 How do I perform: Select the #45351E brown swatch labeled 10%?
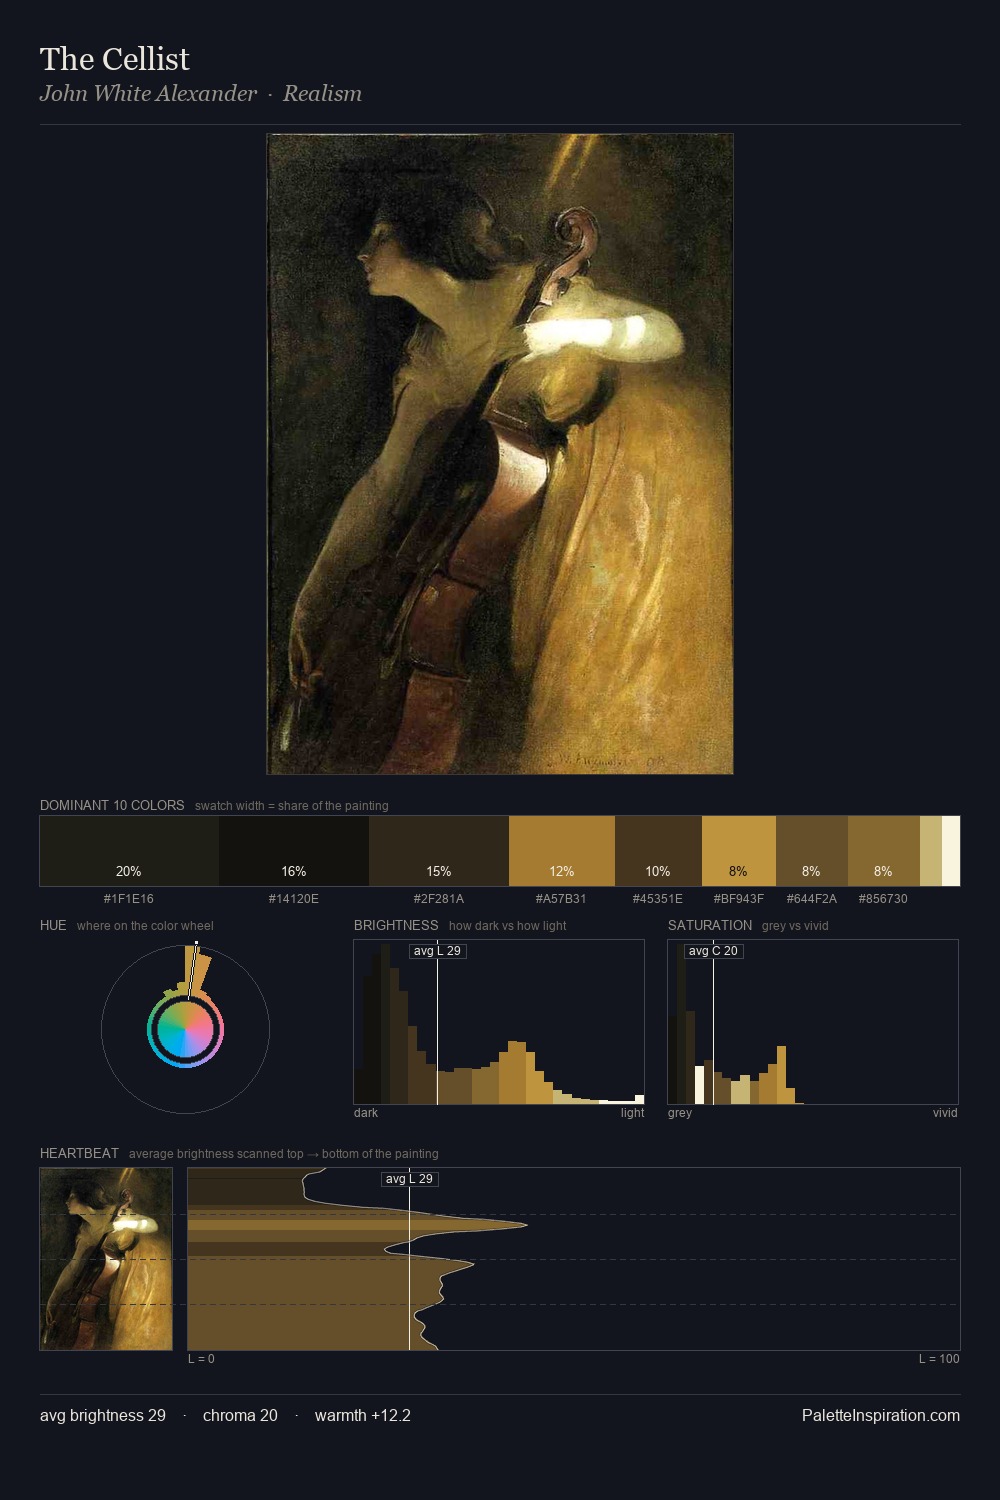click(x=658, y=851)
